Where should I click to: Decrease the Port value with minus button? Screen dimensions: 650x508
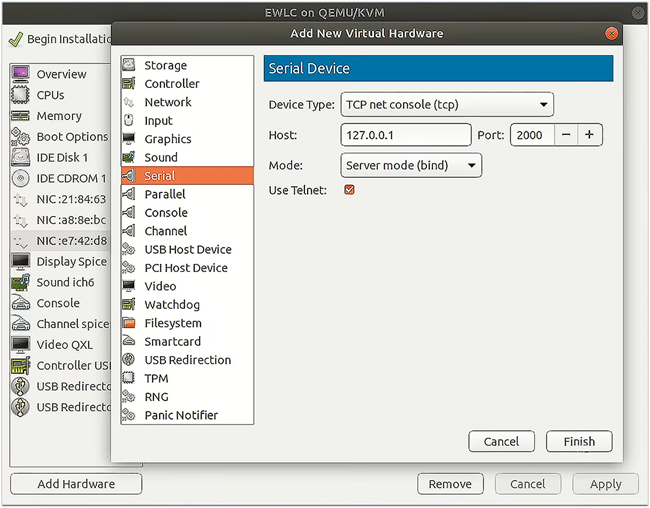566,135
